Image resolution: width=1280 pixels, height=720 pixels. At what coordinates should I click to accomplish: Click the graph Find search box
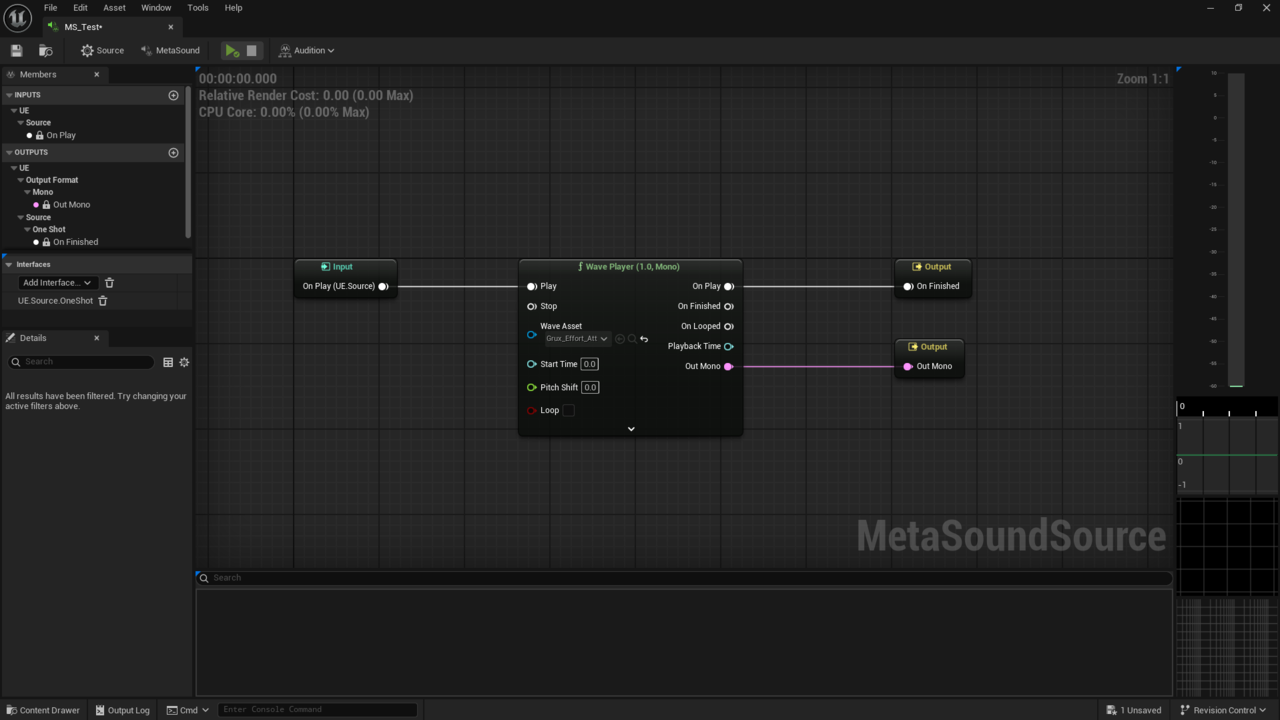tap(684, 578)
